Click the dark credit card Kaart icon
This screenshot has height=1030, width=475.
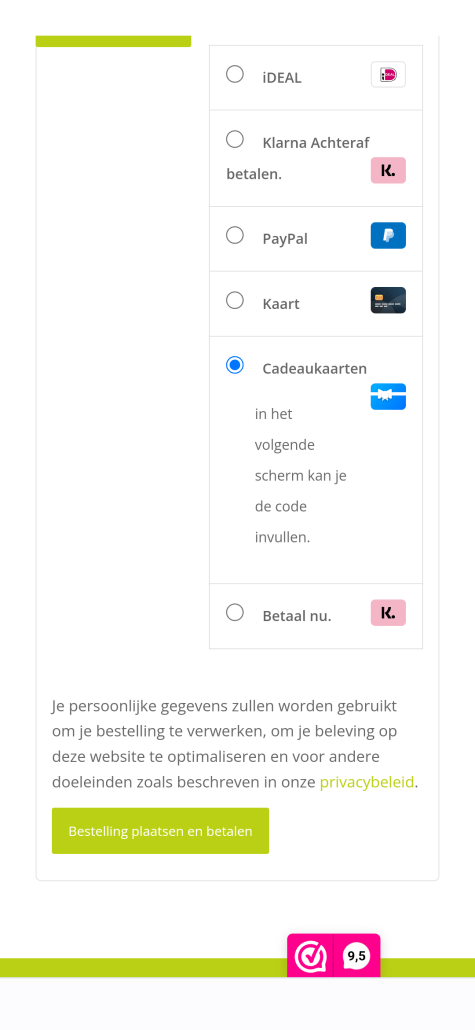point(388,300)
